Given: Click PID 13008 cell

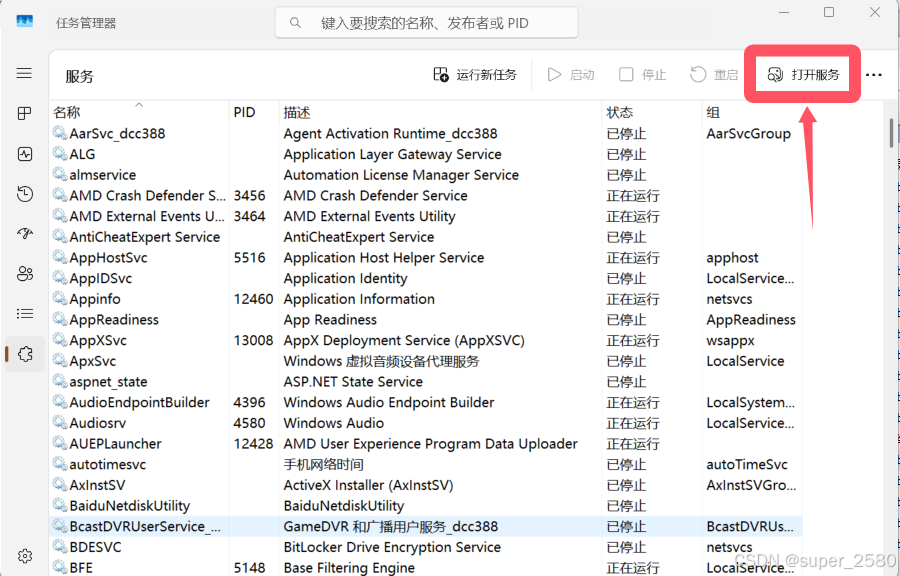Looking at the screenshot, I should point(253,340).
